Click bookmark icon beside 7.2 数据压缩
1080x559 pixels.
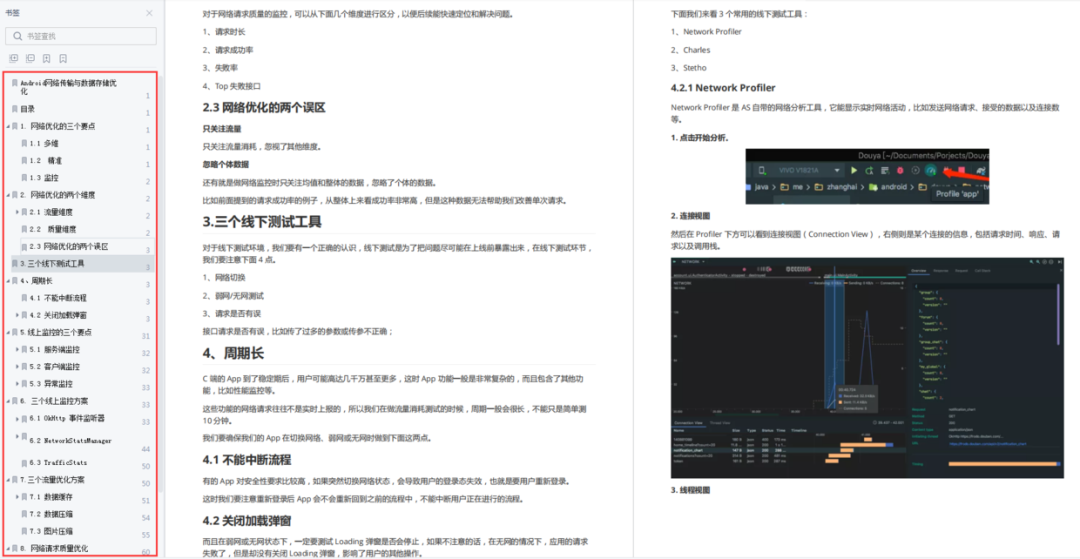coord(24,514)
